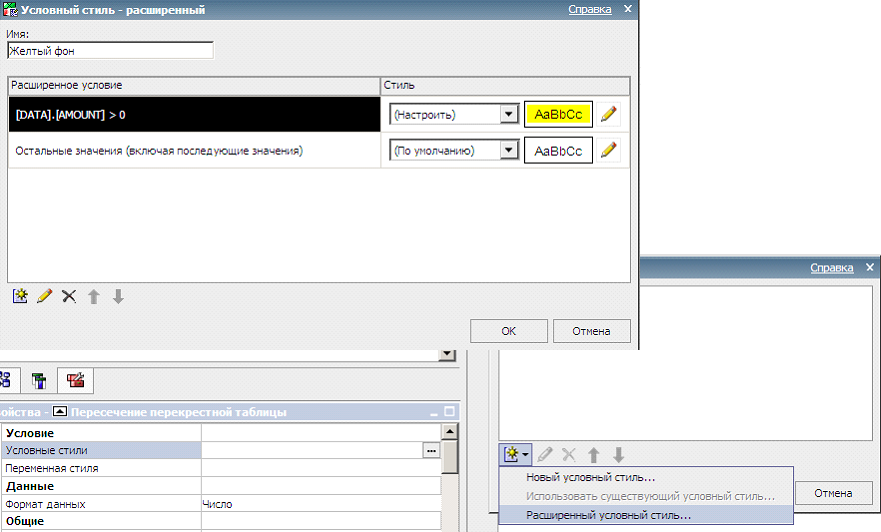Move the condition up using the up arrow beside the black X

click(94, 296)
